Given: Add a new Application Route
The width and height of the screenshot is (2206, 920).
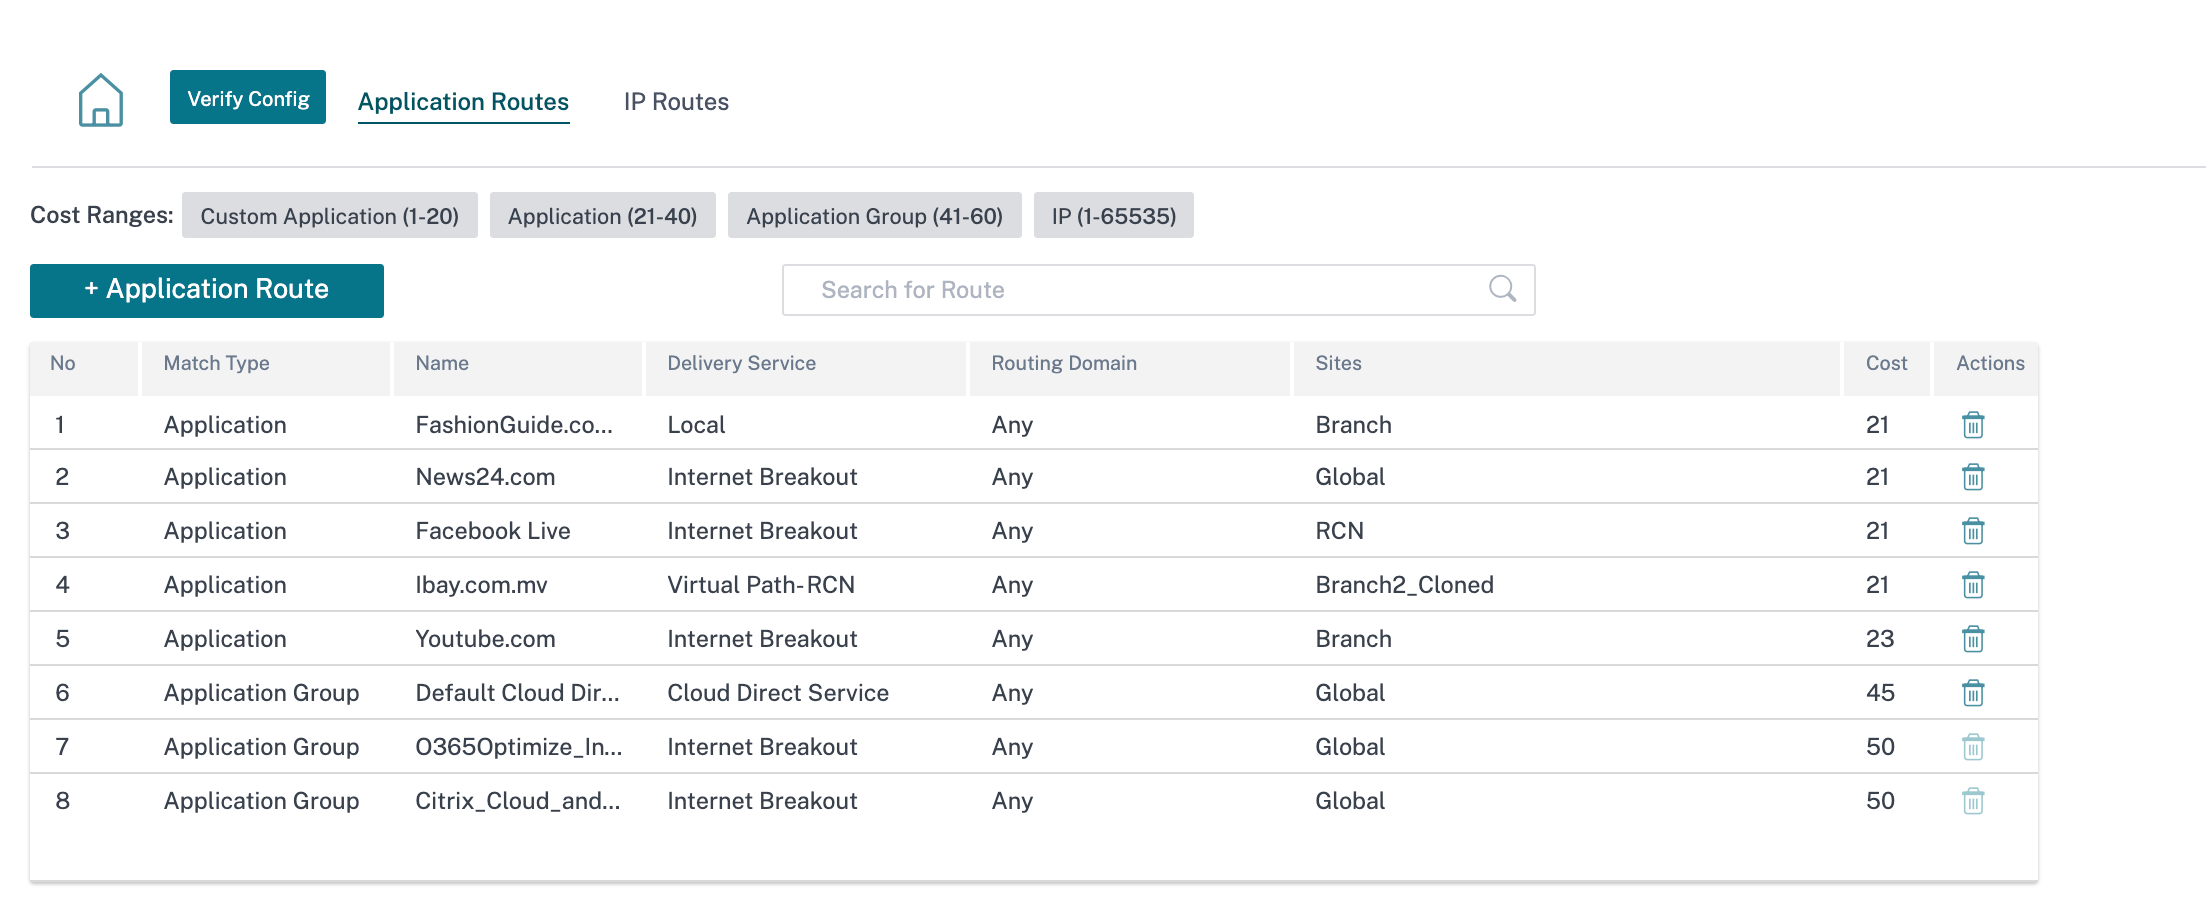Looking at the screenshot, I should [x=207, y=291].
